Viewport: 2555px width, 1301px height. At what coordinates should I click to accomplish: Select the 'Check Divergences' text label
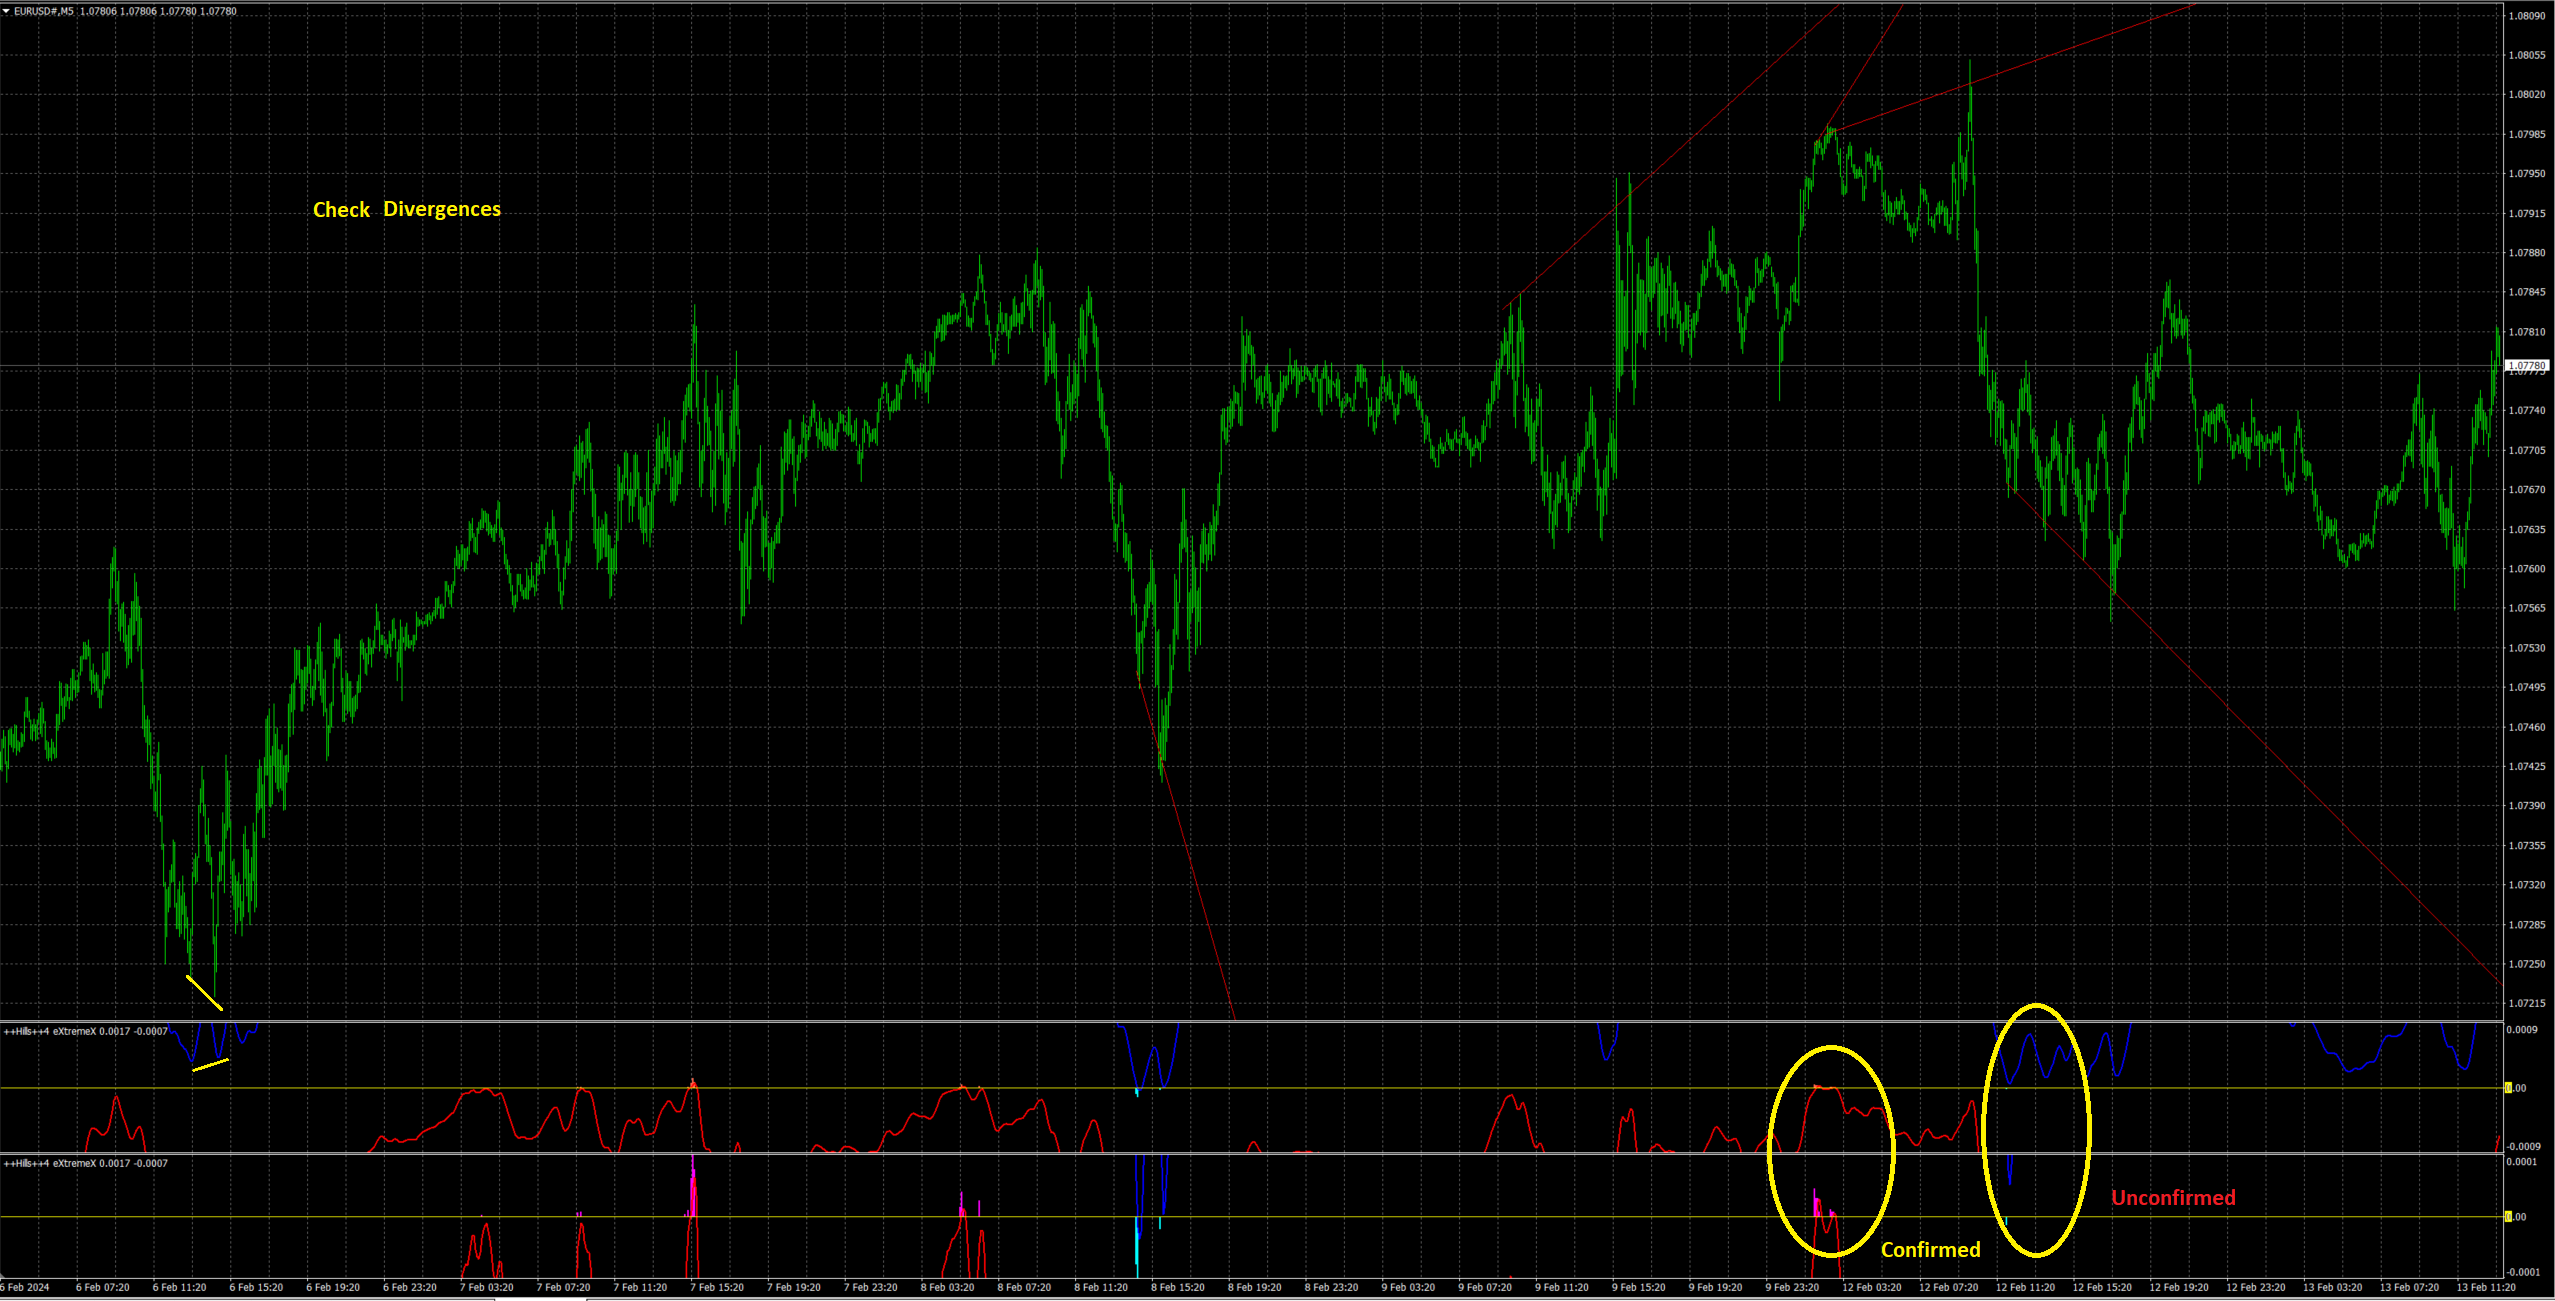pyautogui.click(x=406, y=209)
